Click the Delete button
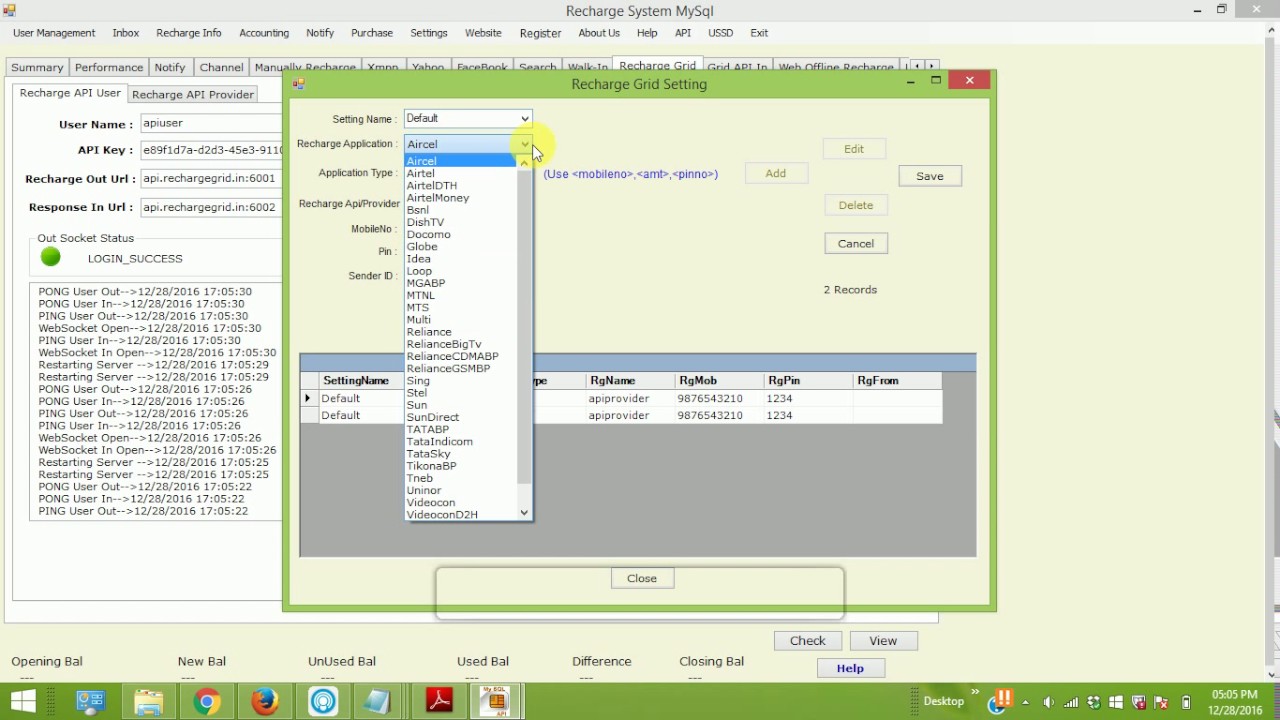 [x=856, y=205]
